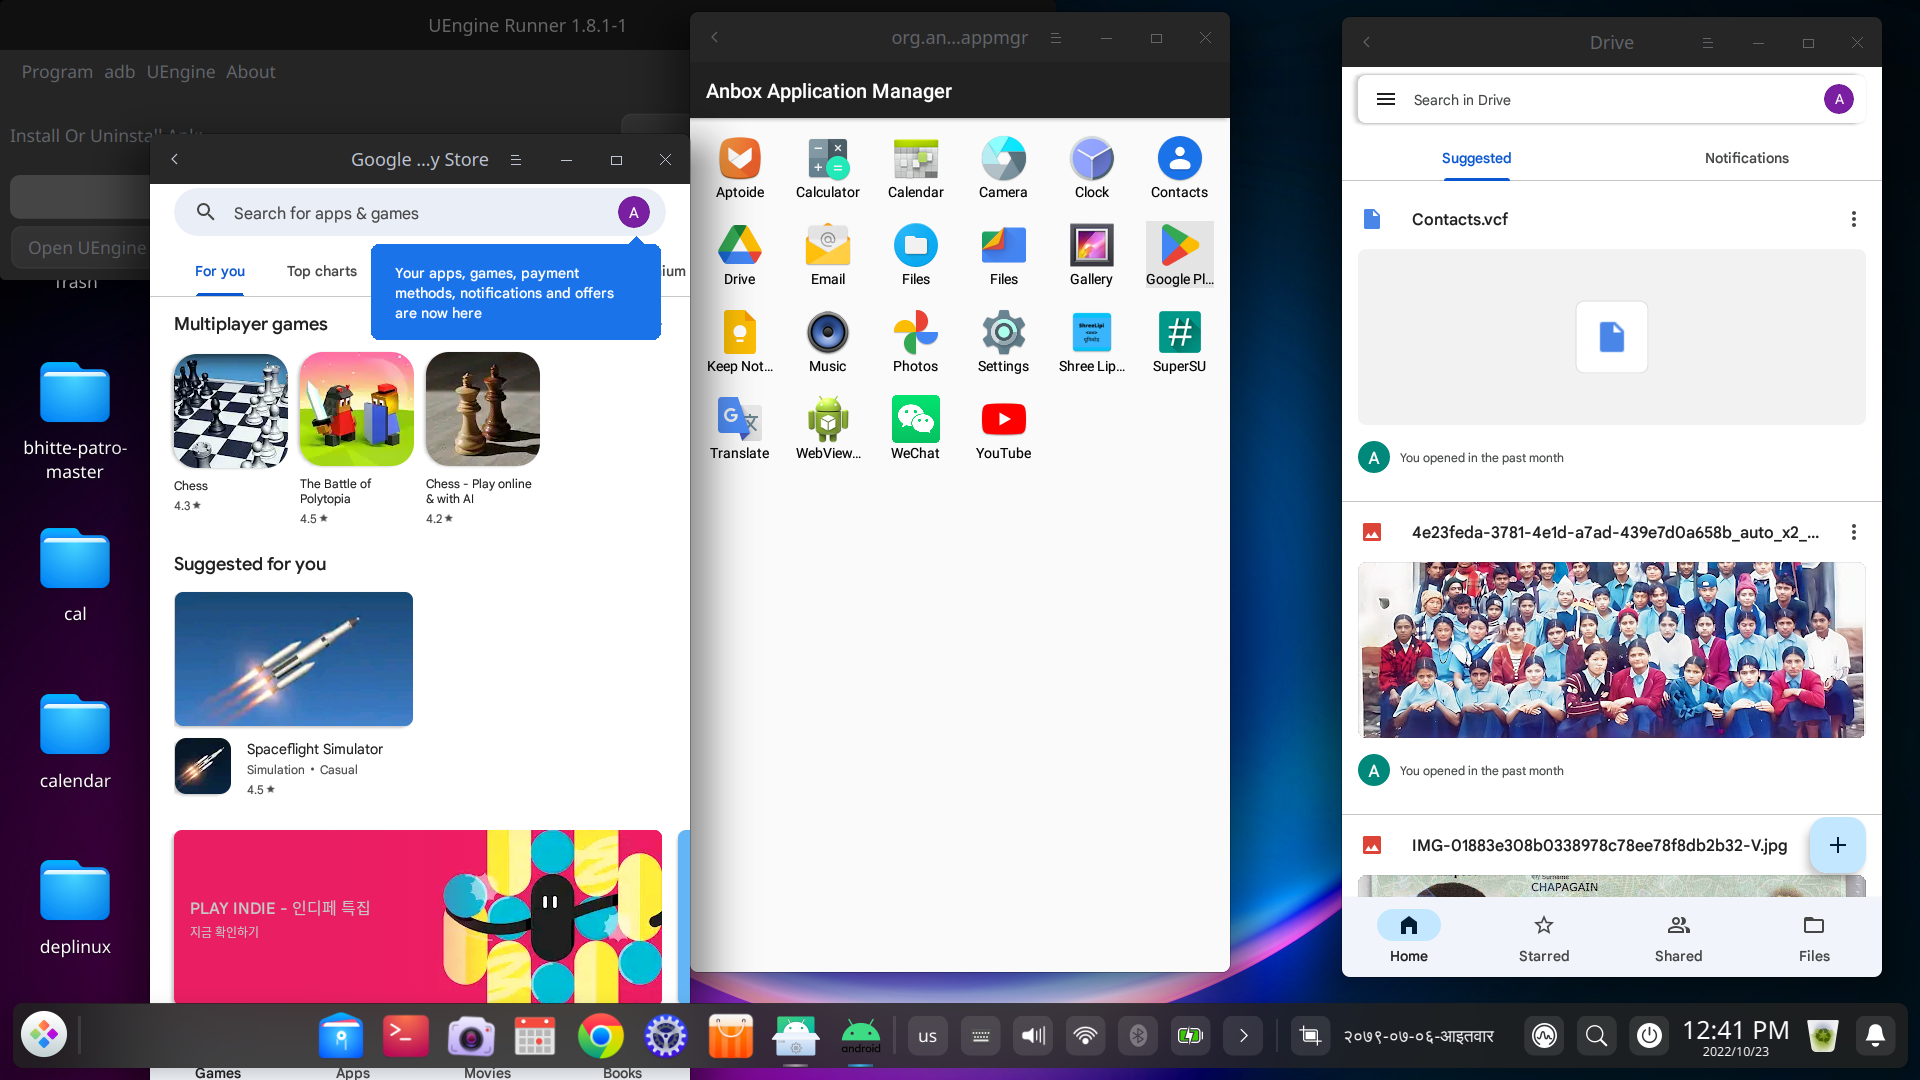Toggle Bluetooth in the taskbar
Viewport: 1920px width, 1080px height.
pyautogui.click(x=1138, y=1035)
